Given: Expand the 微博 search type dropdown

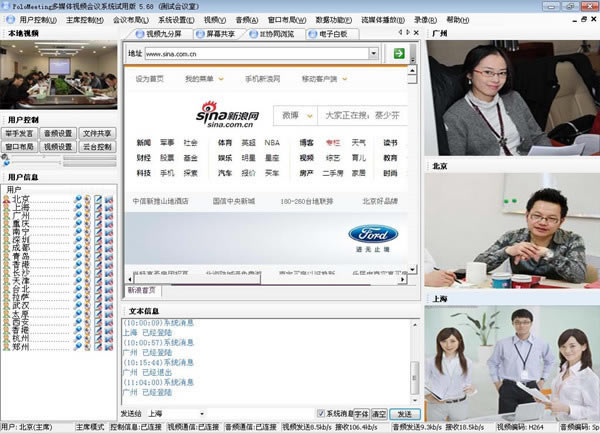Looking at the screenshot, I should (310, 116).
